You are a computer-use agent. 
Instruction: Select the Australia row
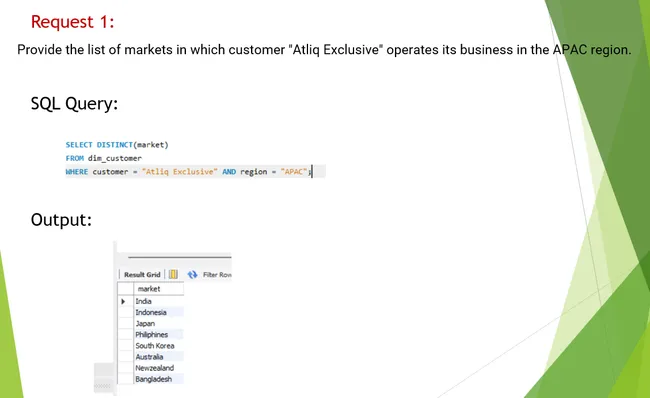click(x=159, y=357)
